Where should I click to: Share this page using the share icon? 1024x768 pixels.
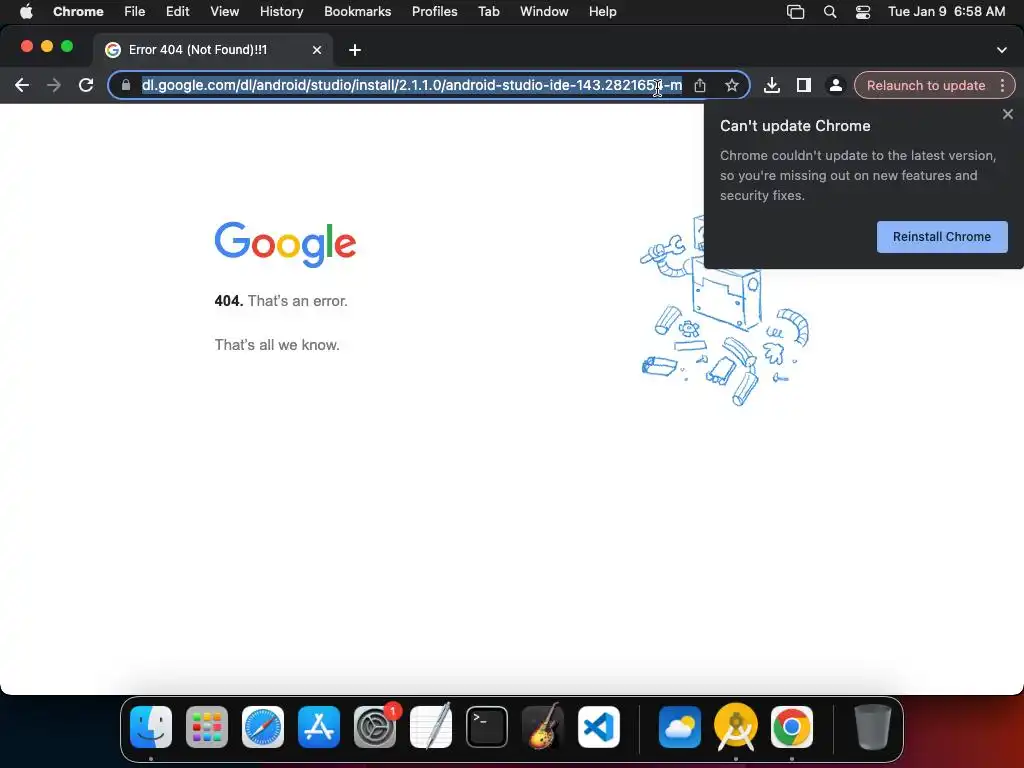click(x=699, y=85)
